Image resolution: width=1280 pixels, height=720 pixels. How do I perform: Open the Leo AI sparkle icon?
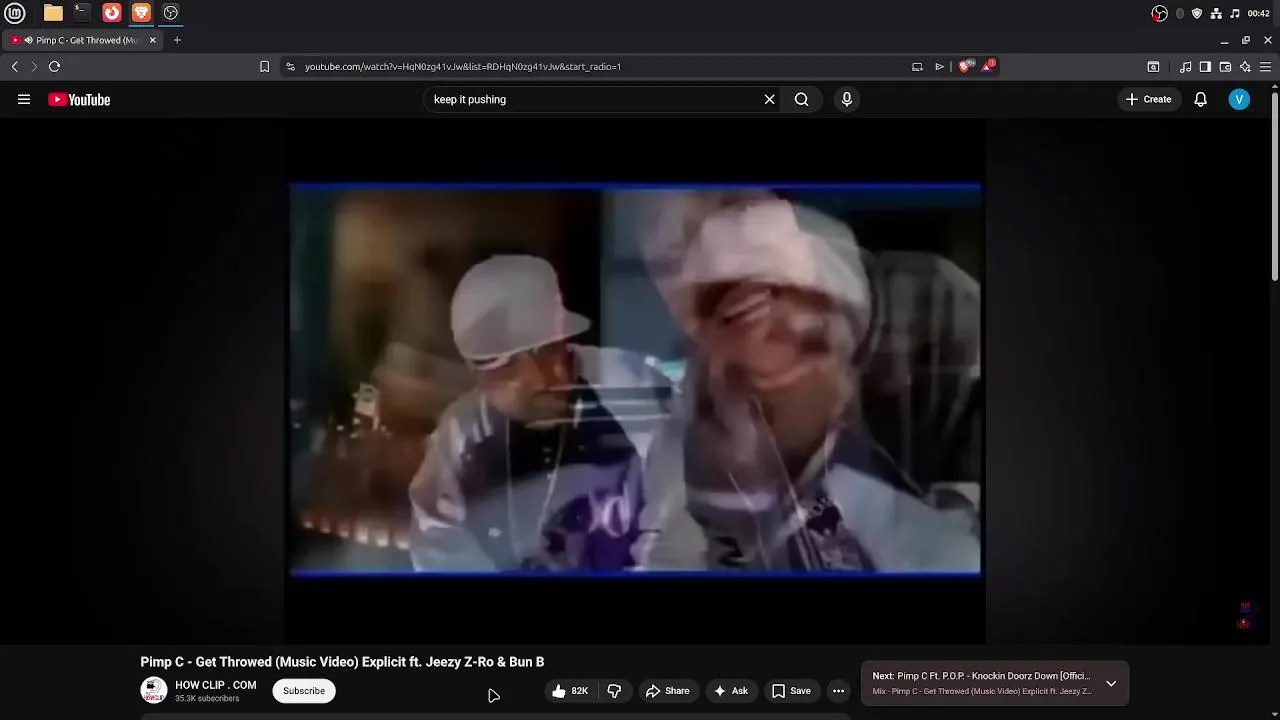[1245, 67]
